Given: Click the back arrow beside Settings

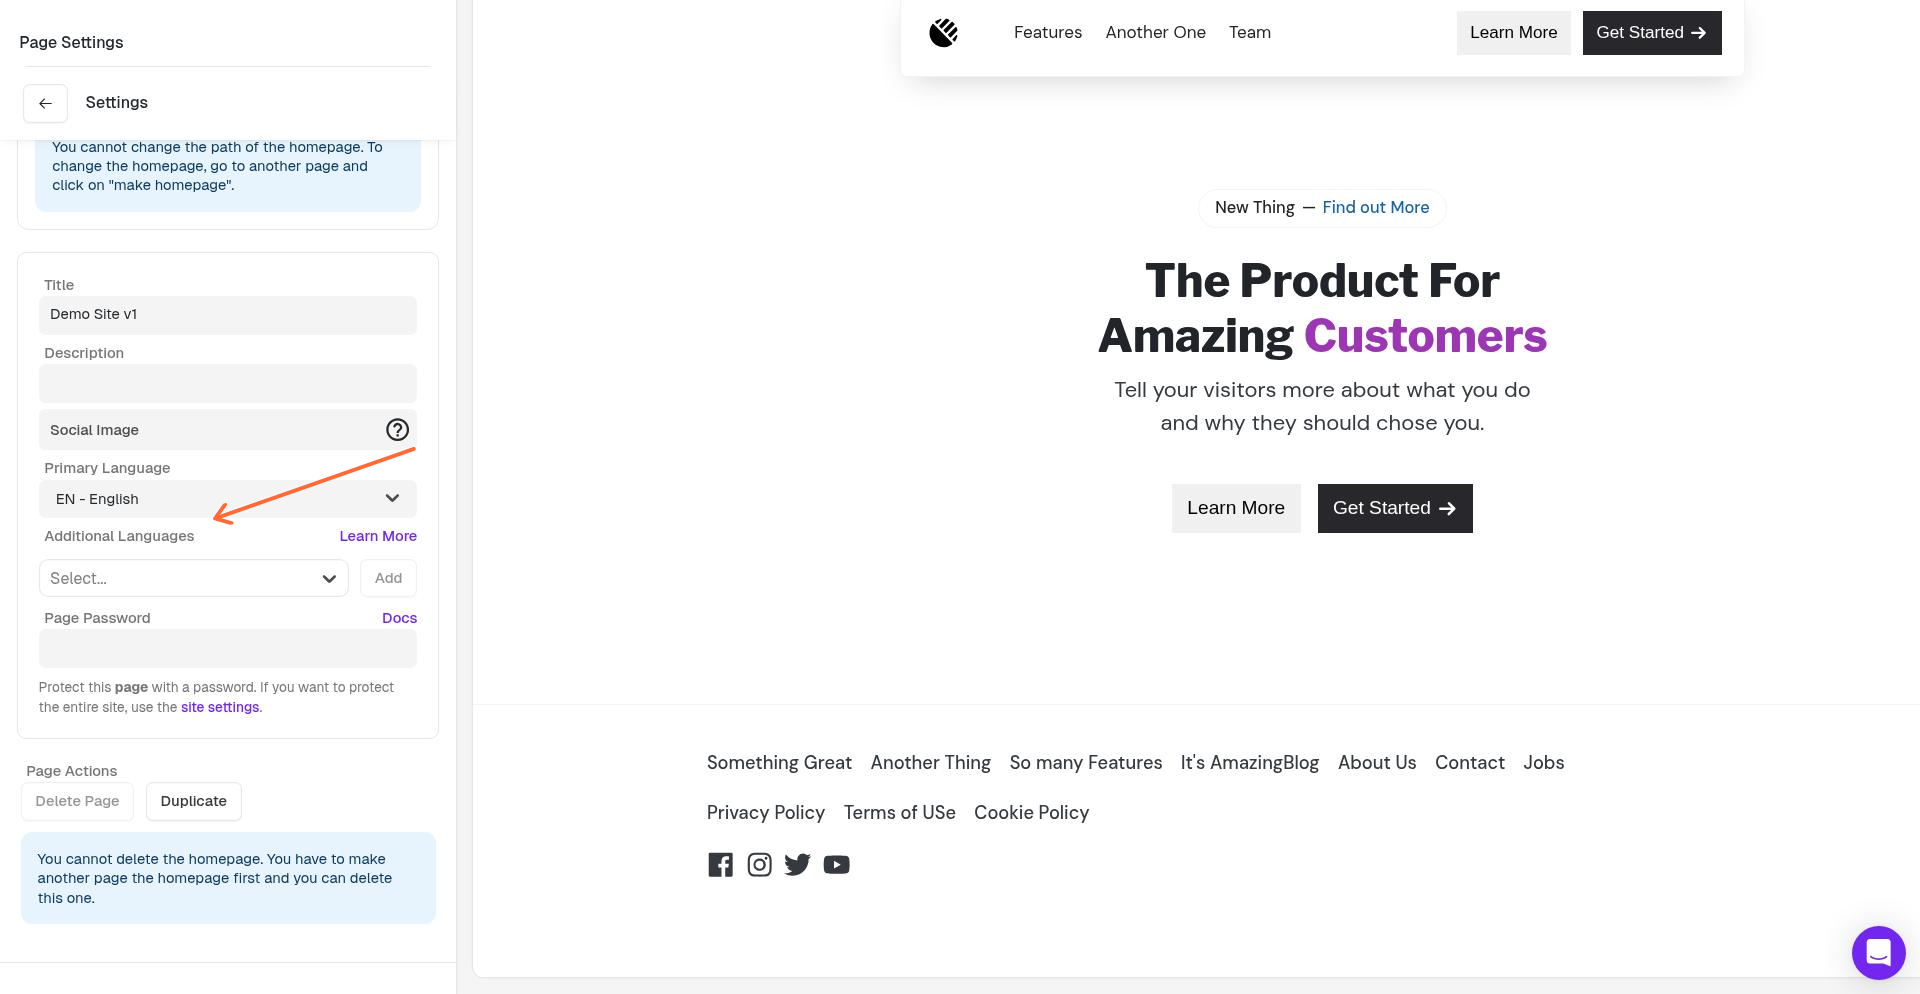Looking at the screenshot, I should click(x=45, y=103).
